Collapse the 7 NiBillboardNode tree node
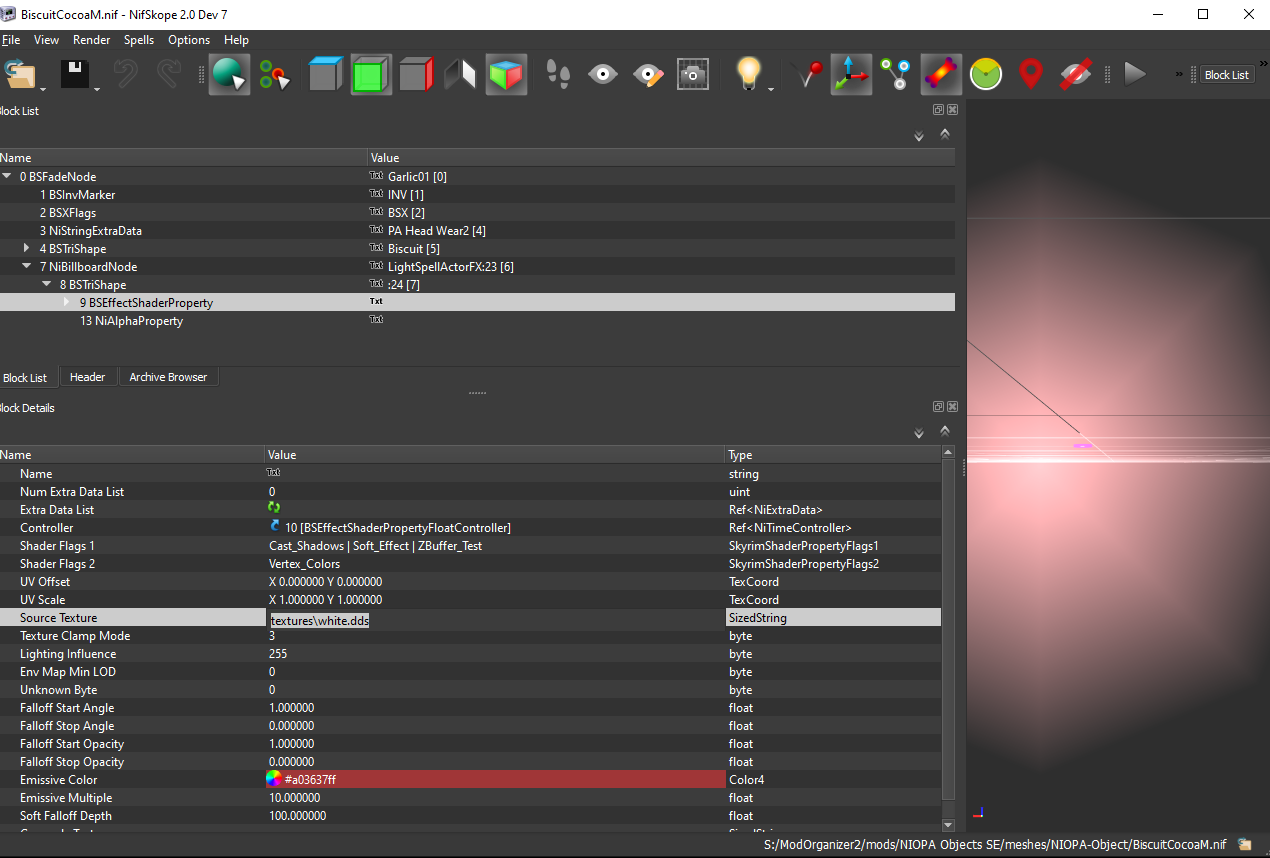 (28, 267)
